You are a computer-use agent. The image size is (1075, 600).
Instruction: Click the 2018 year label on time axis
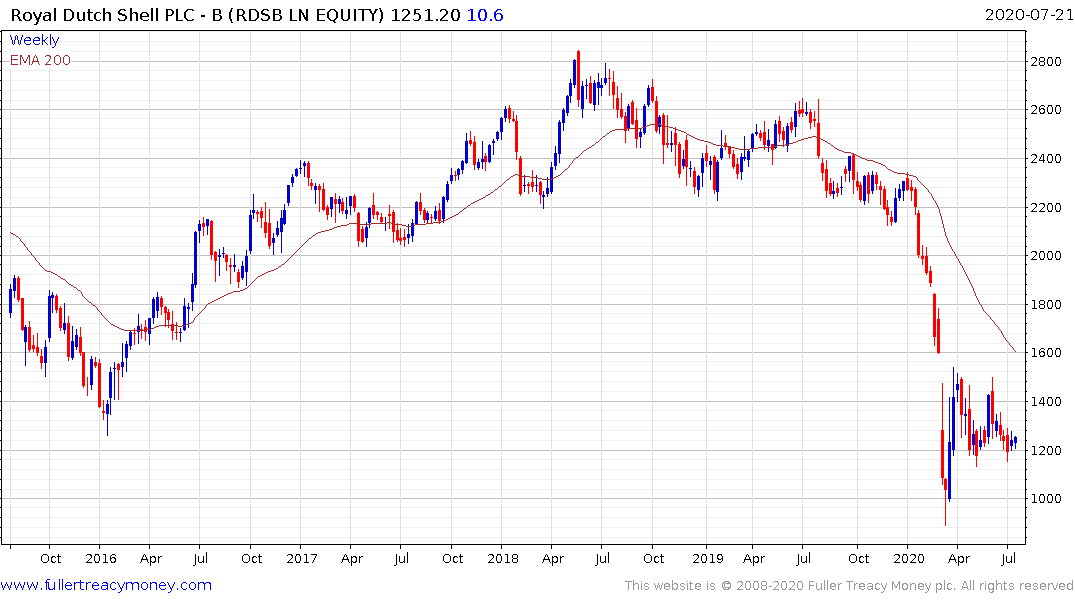click(x=503, y=558)
